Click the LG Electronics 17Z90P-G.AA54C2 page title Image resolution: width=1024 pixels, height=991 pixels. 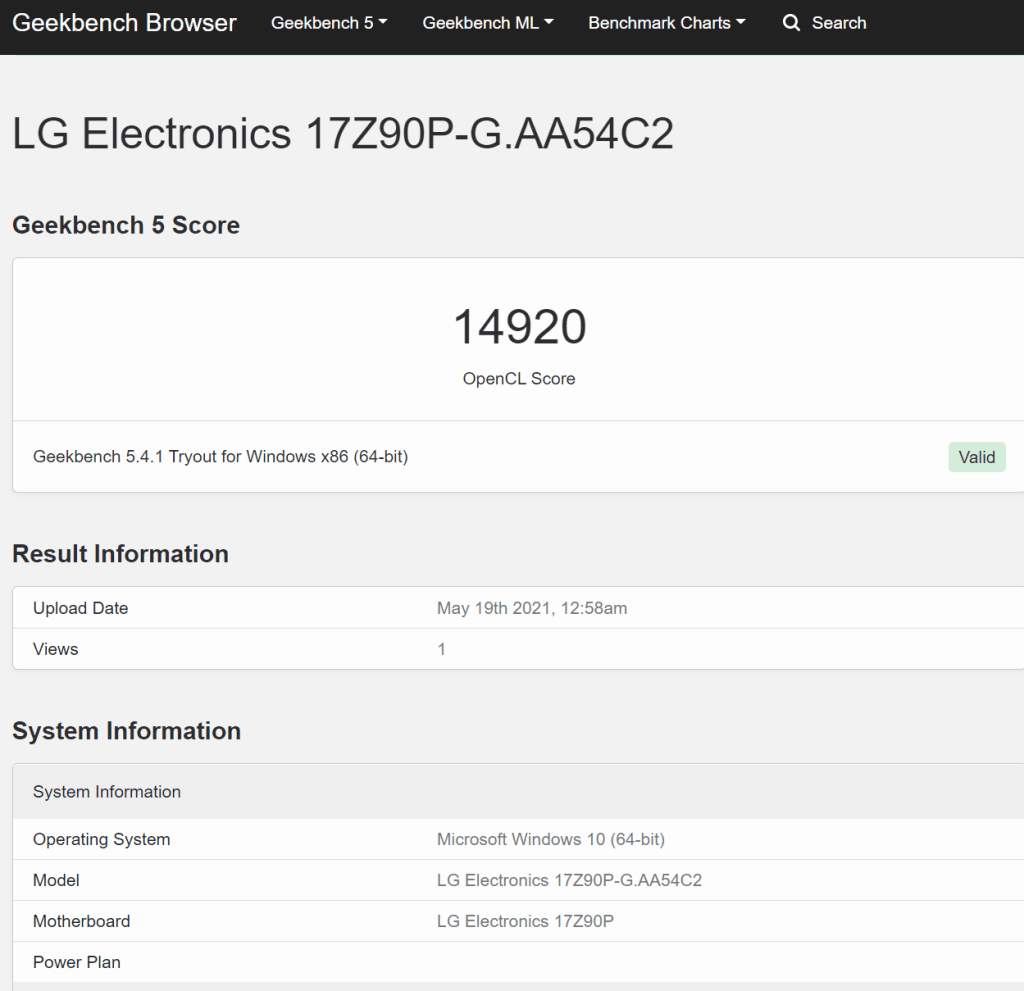coord(343,134)
